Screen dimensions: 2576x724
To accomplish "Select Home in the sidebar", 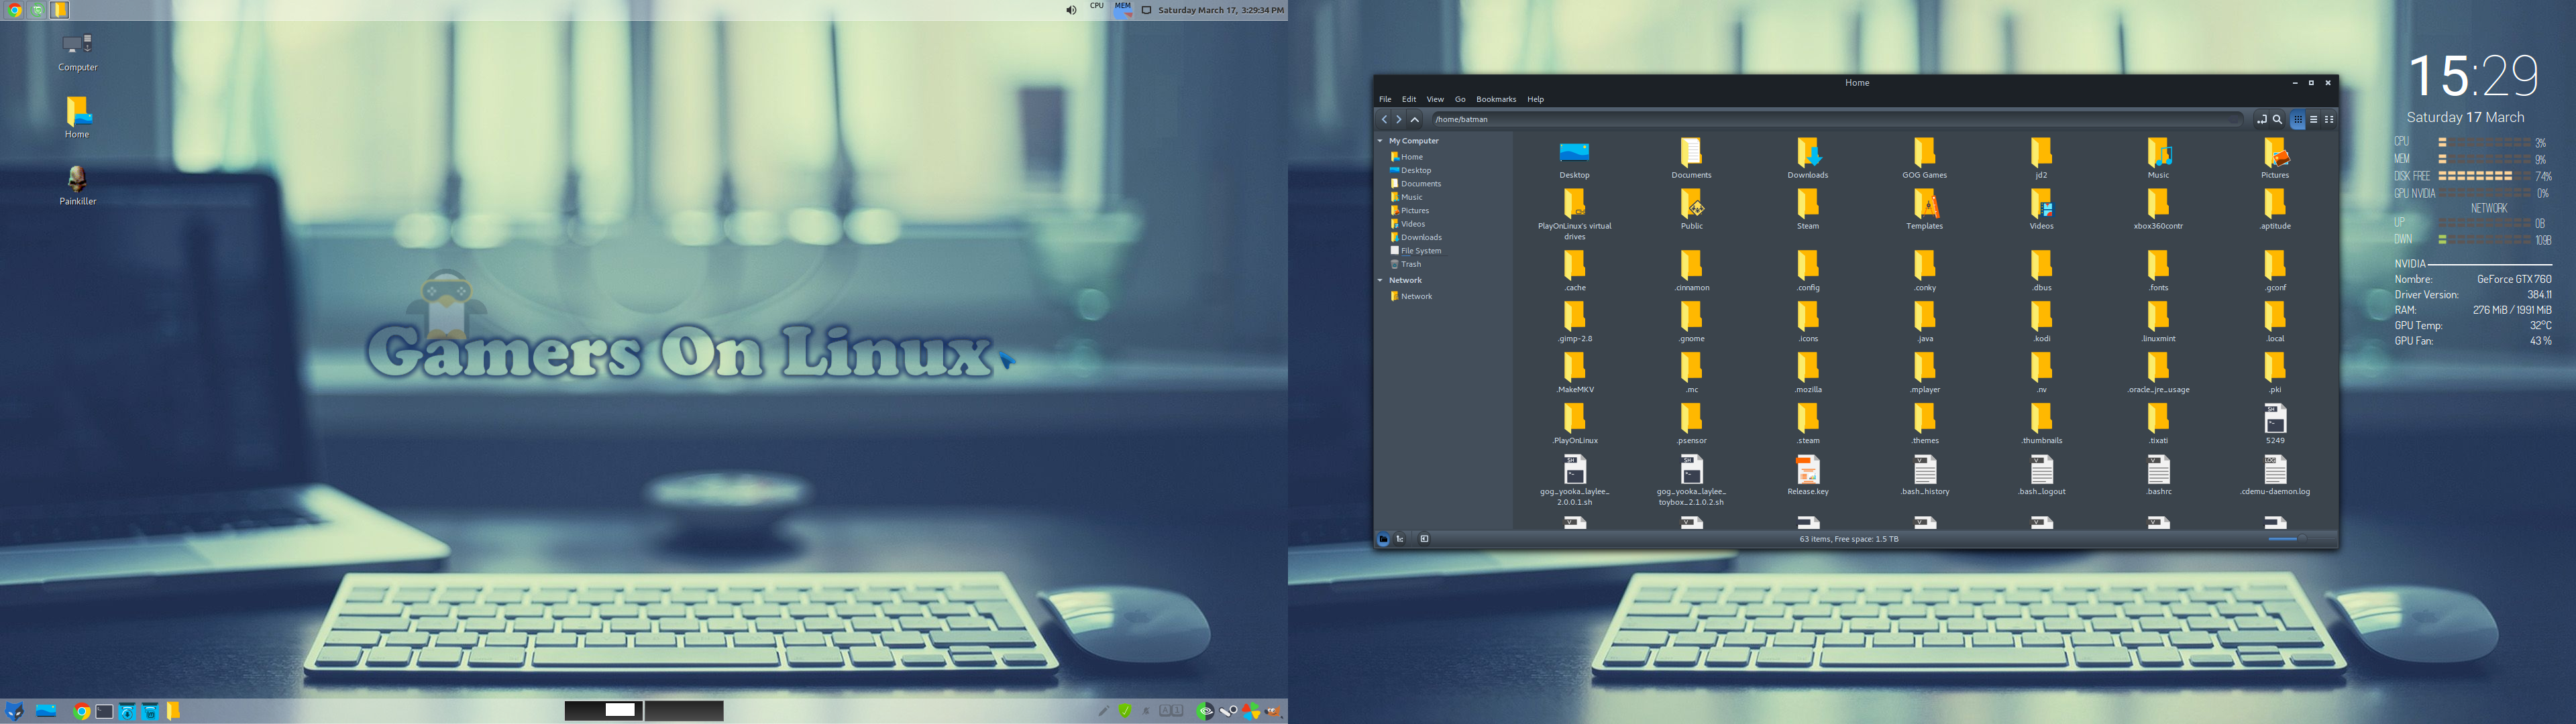I will coord(1406,157).
